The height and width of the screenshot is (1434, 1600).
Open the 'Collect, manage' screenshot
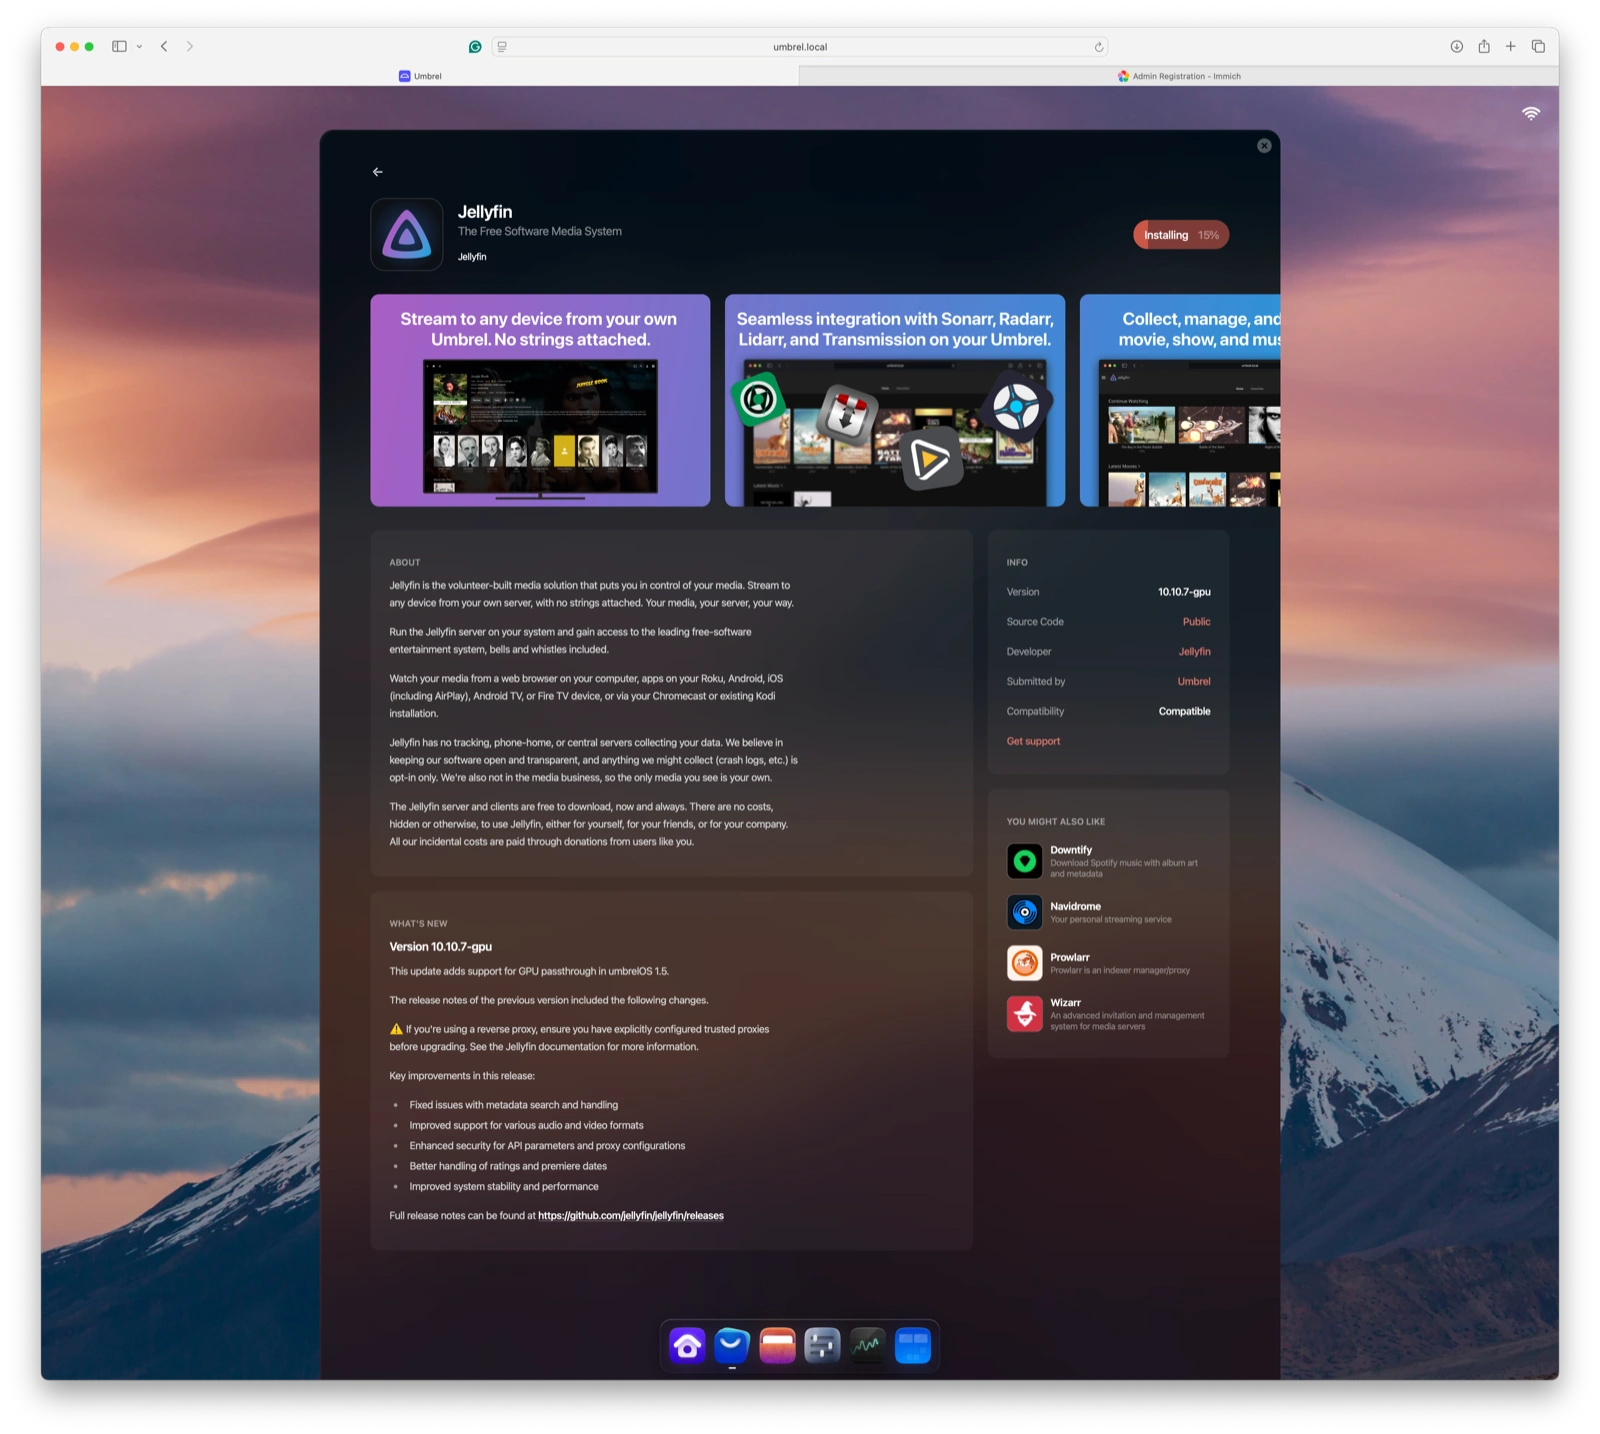point(1180,400)
